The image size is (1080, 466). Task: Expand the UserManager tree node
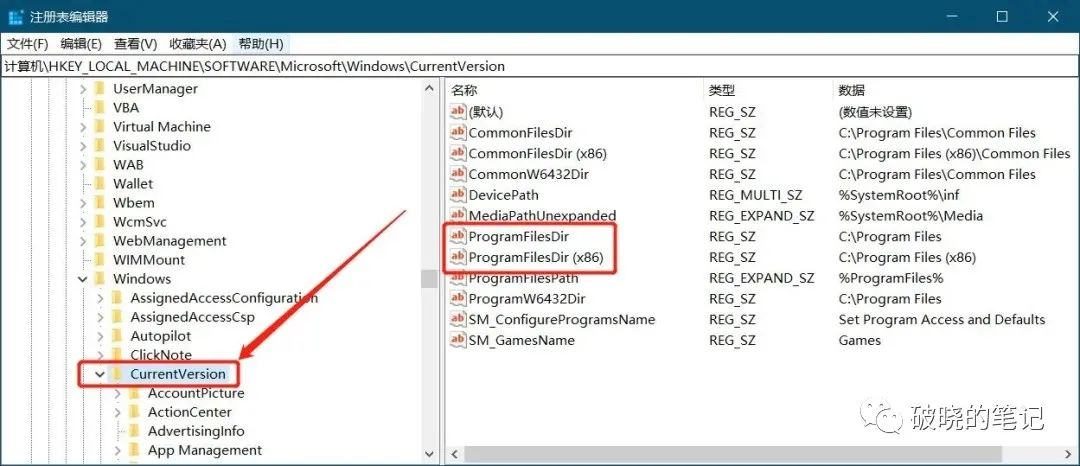(83, 89)
